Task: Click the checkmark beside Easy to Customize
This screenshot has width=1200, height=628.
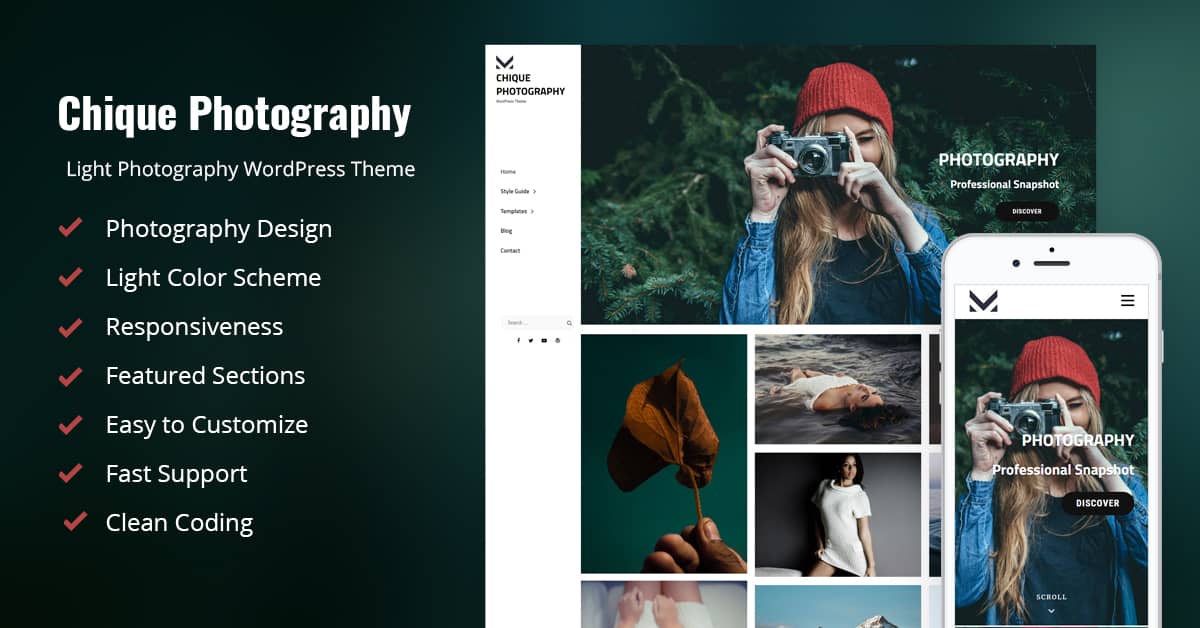Action: coord(70,424)
